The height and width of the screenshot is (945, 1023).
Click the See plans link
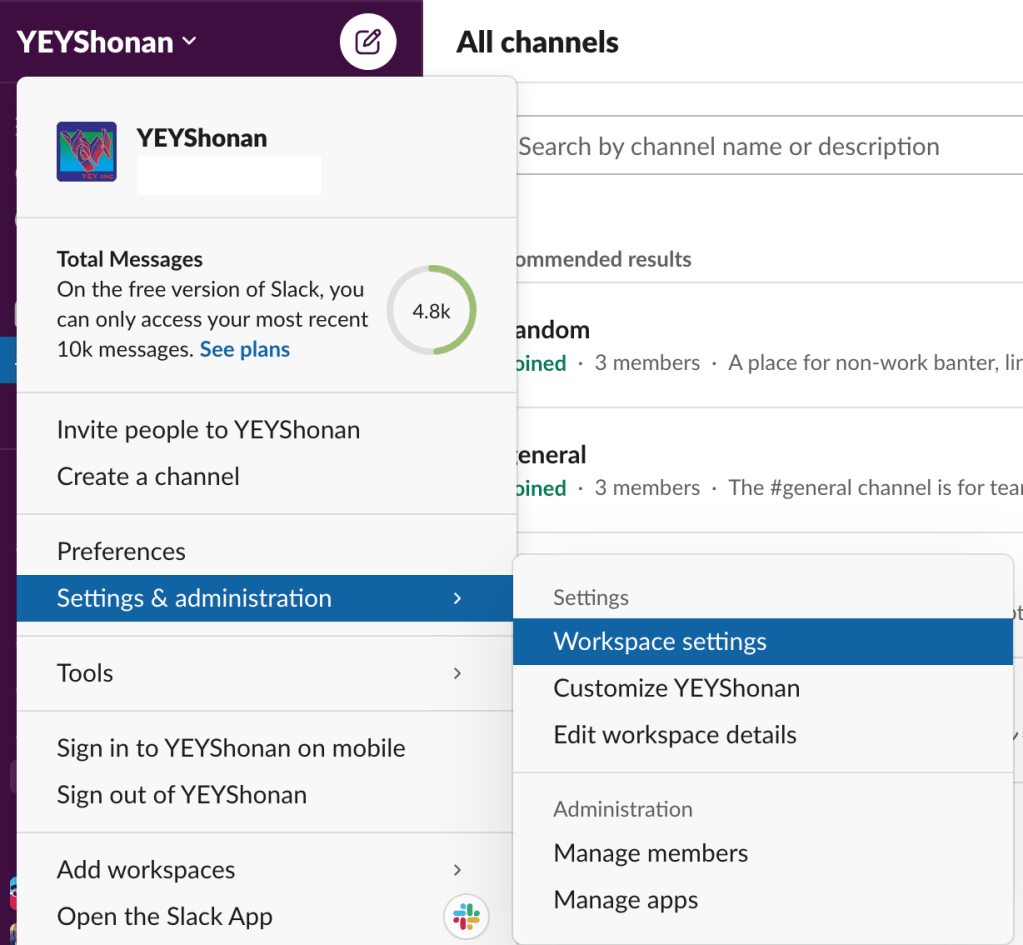click(x=245, y=350)
